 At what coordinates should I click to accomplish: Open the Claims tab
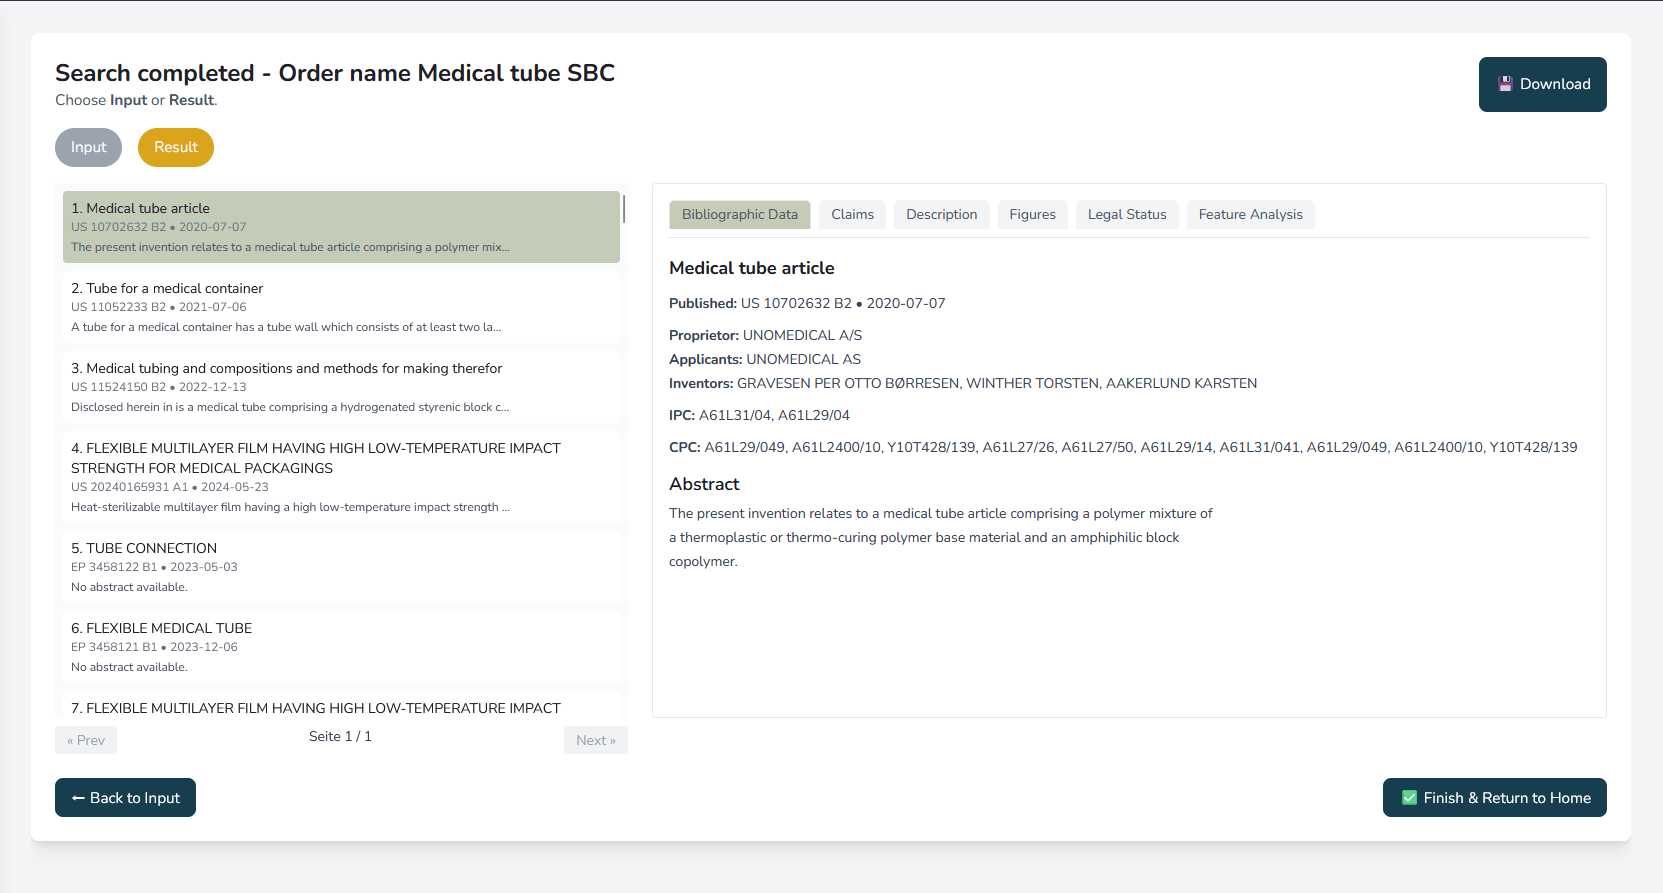[x=852, y=214]
